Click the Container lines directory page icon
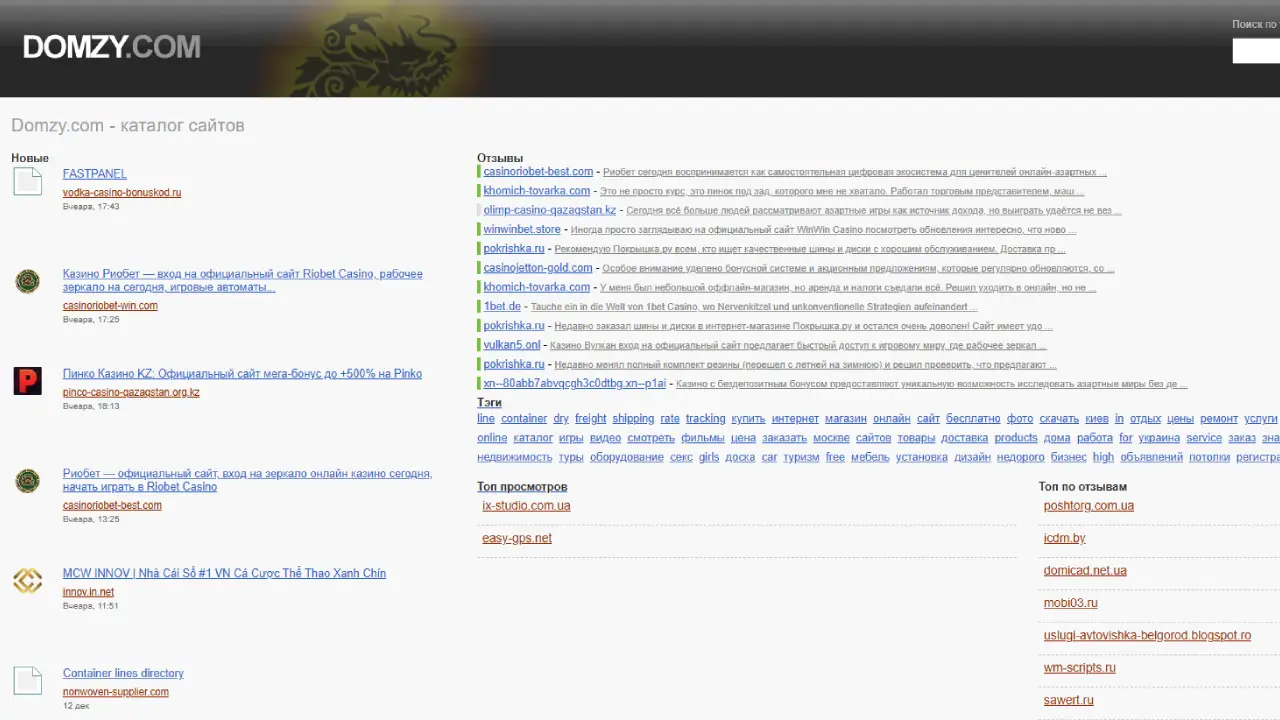Image resolution: width=1280 pixels, height=720 pixels. click(x=27, y=681)
